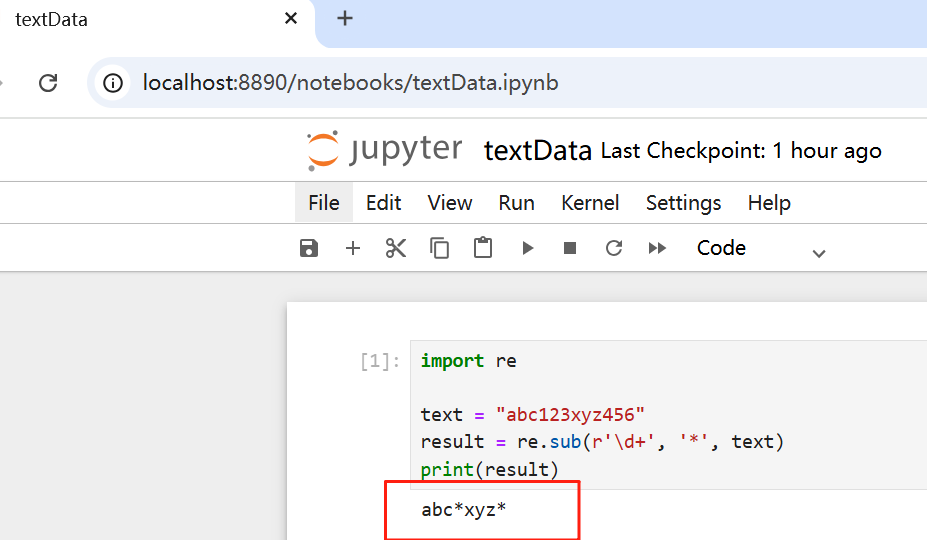Image resolution: width=927 pixels, height=540 pixels.
Task: Paste a cell with the clipboard icon
Action: [x=483, y=247]
